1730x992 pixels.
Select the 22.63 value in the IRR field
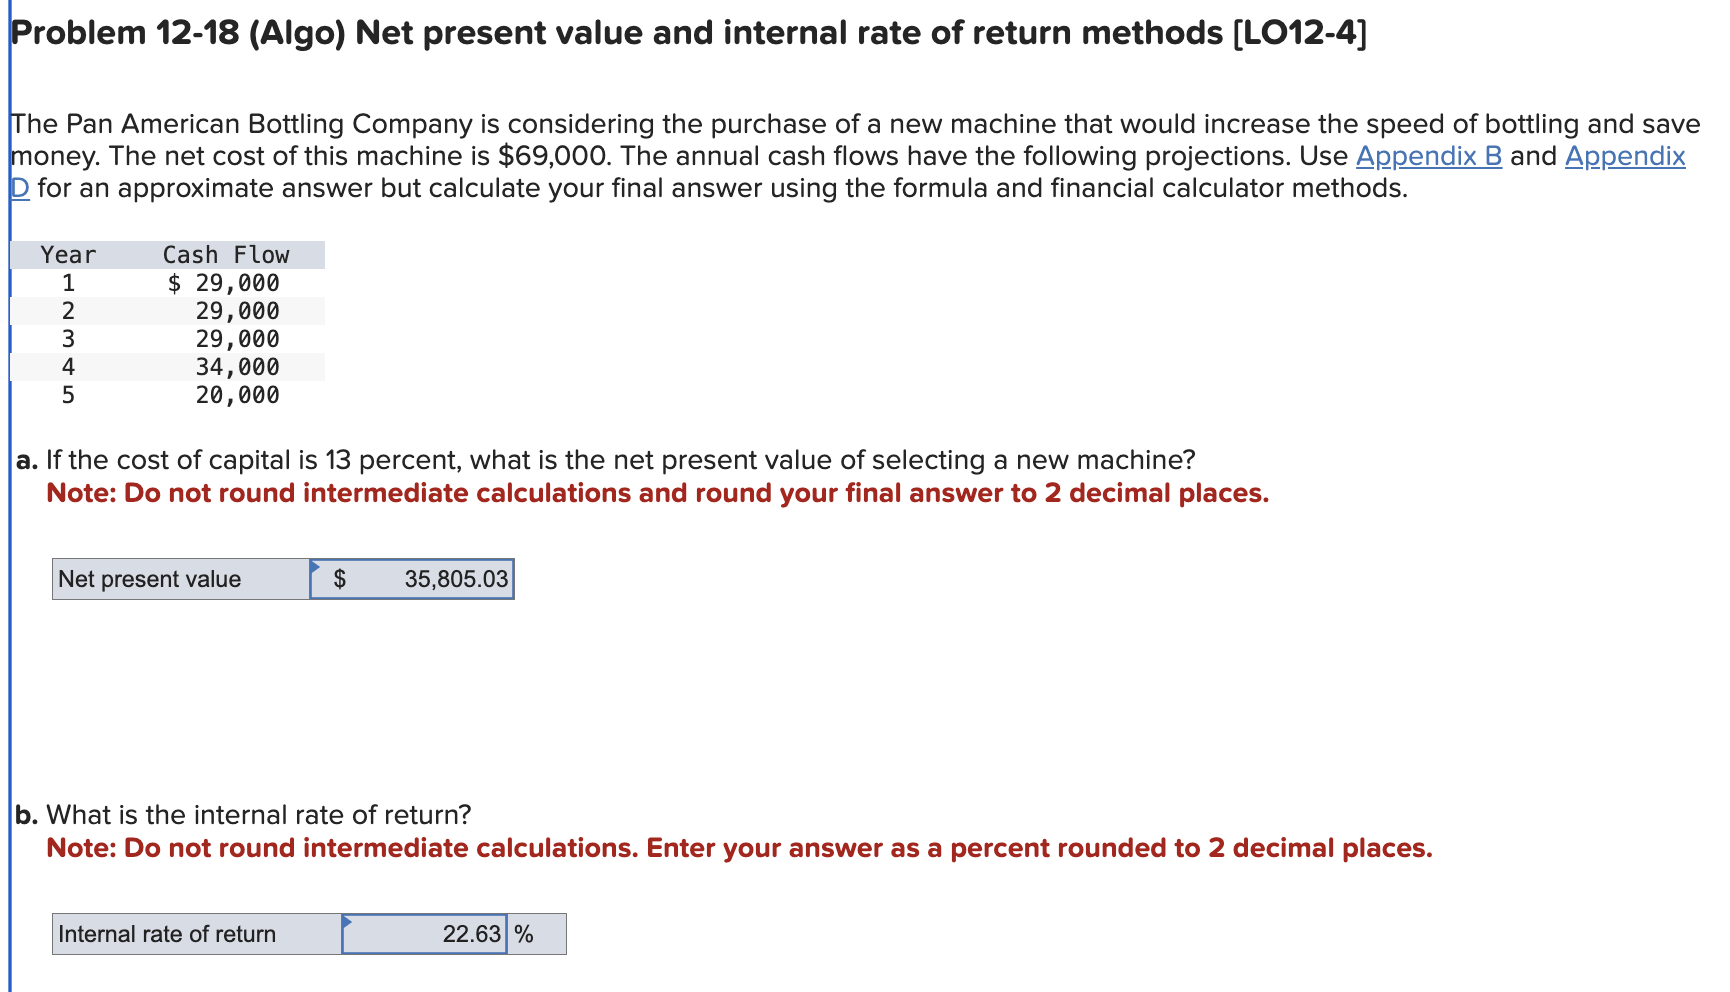pos(471,934)
